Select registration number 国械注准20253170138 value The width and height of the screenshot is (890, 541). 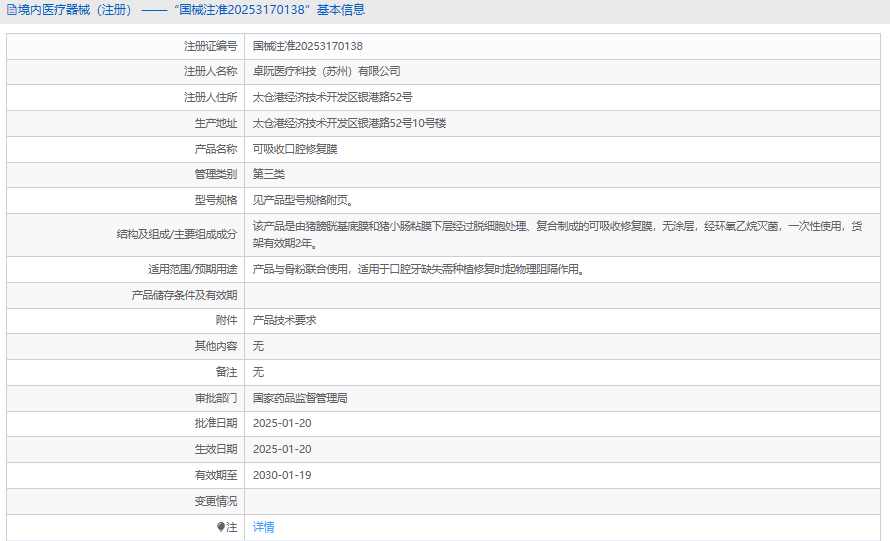pos(308,46)
